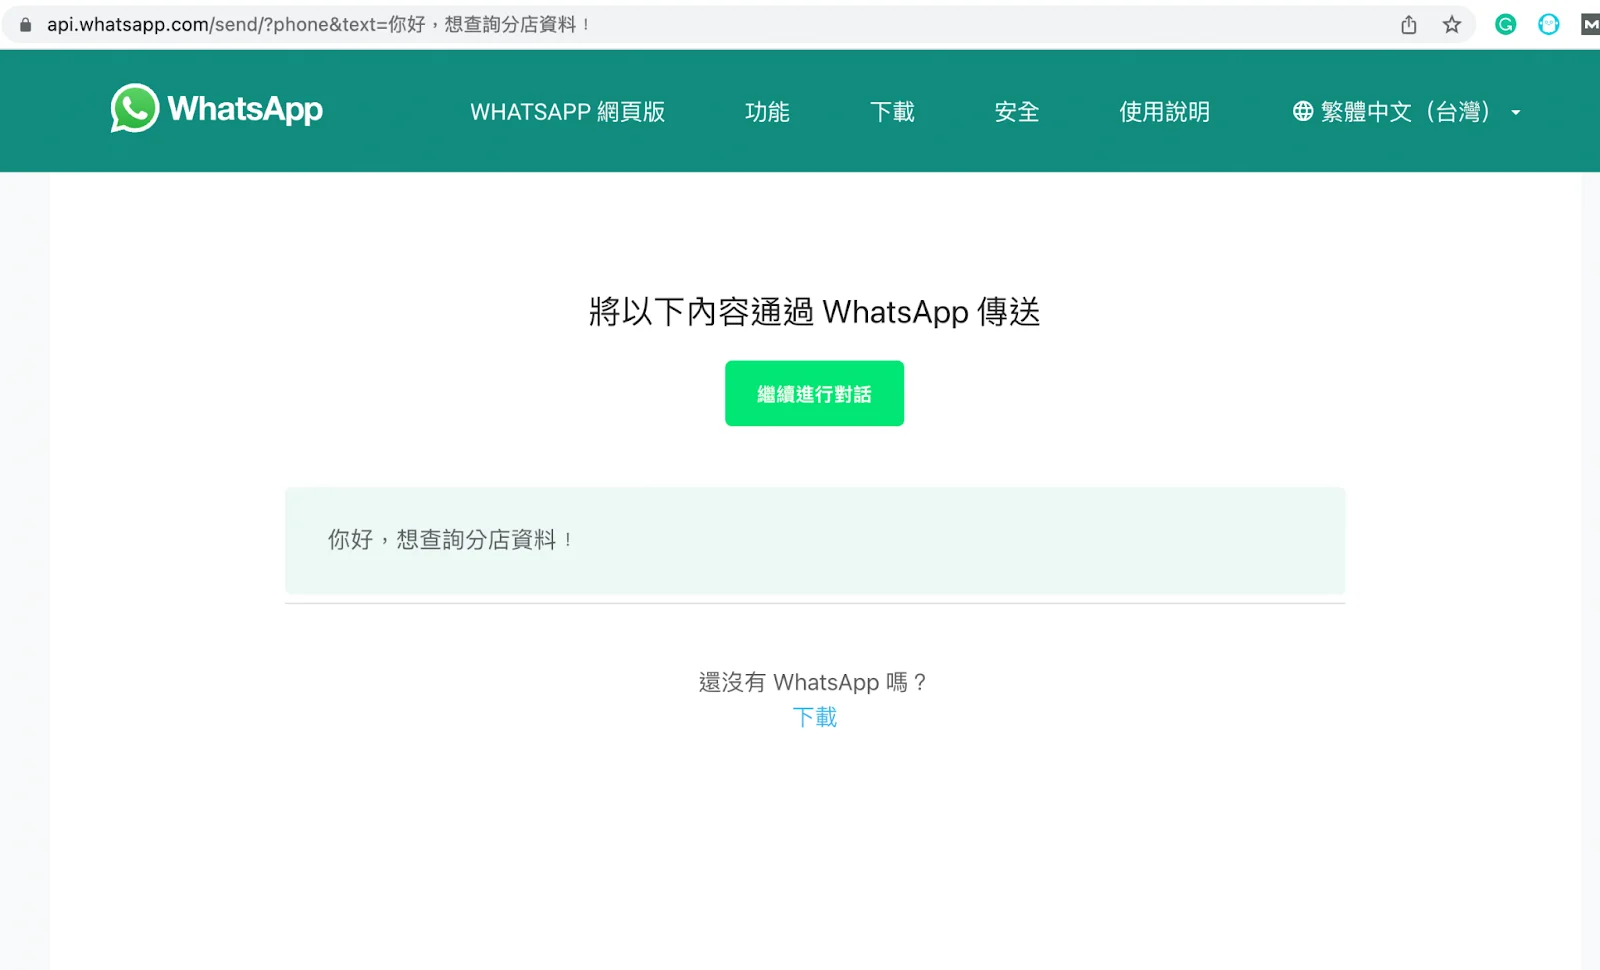Open the 安全 navigation menu item
Screen dimensions: 1600x970
(1016, 112)
